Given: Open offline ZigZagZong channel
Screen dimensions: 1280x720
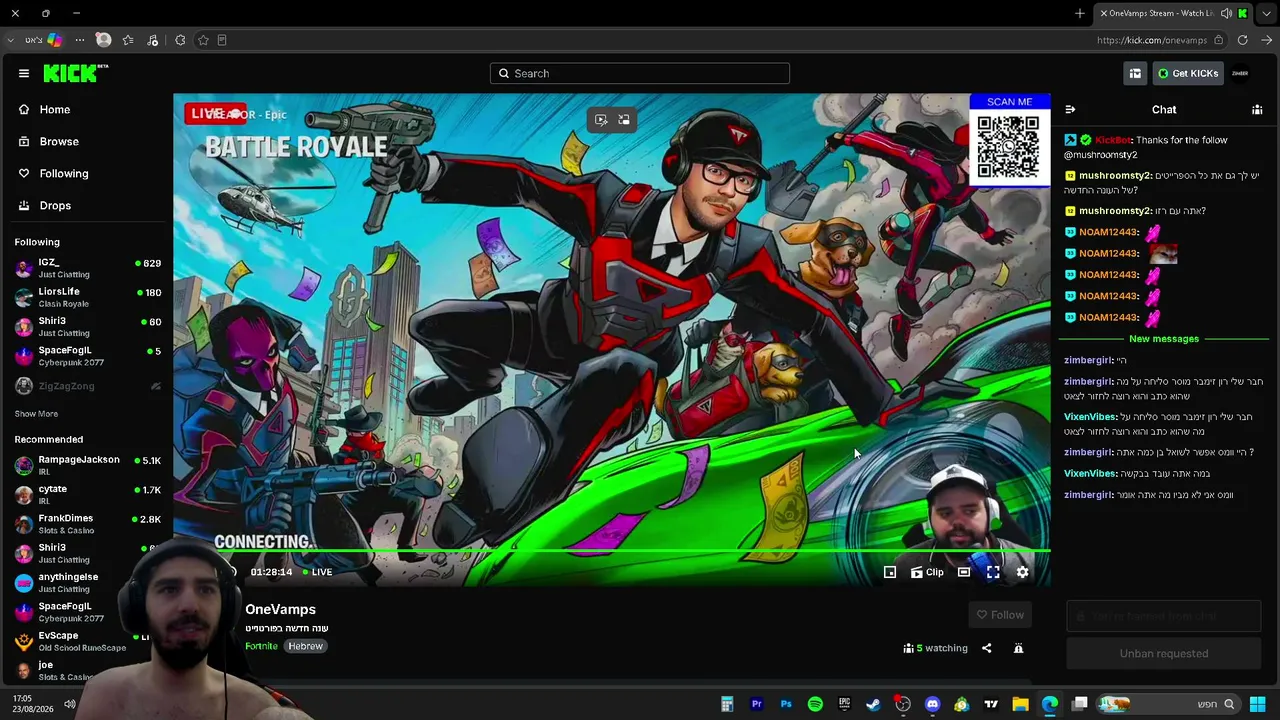Looking at the screenshot, I should pos(88,386).
